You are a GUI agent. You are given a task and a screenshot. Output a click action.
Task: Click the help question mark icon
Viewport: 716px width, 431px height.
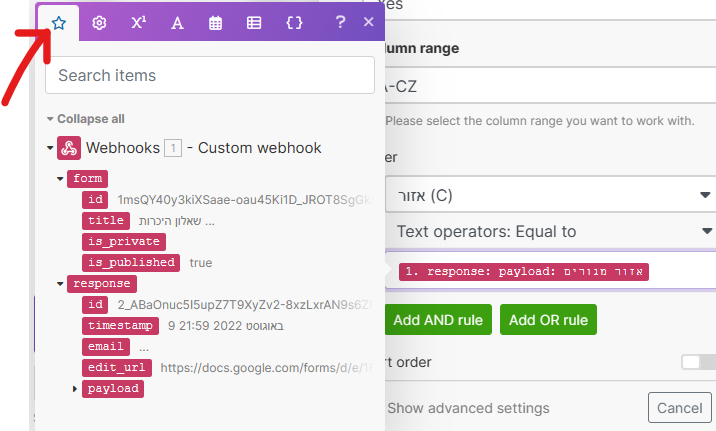341,22
